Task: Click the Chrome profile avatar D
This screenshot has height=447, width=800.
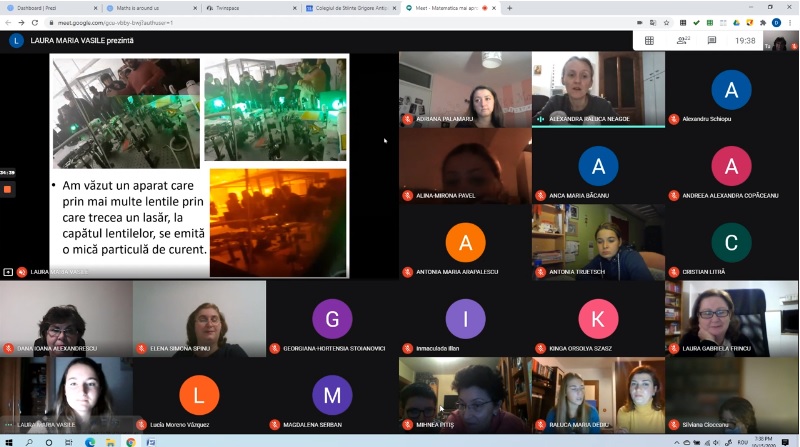Action: pos(776,22)
